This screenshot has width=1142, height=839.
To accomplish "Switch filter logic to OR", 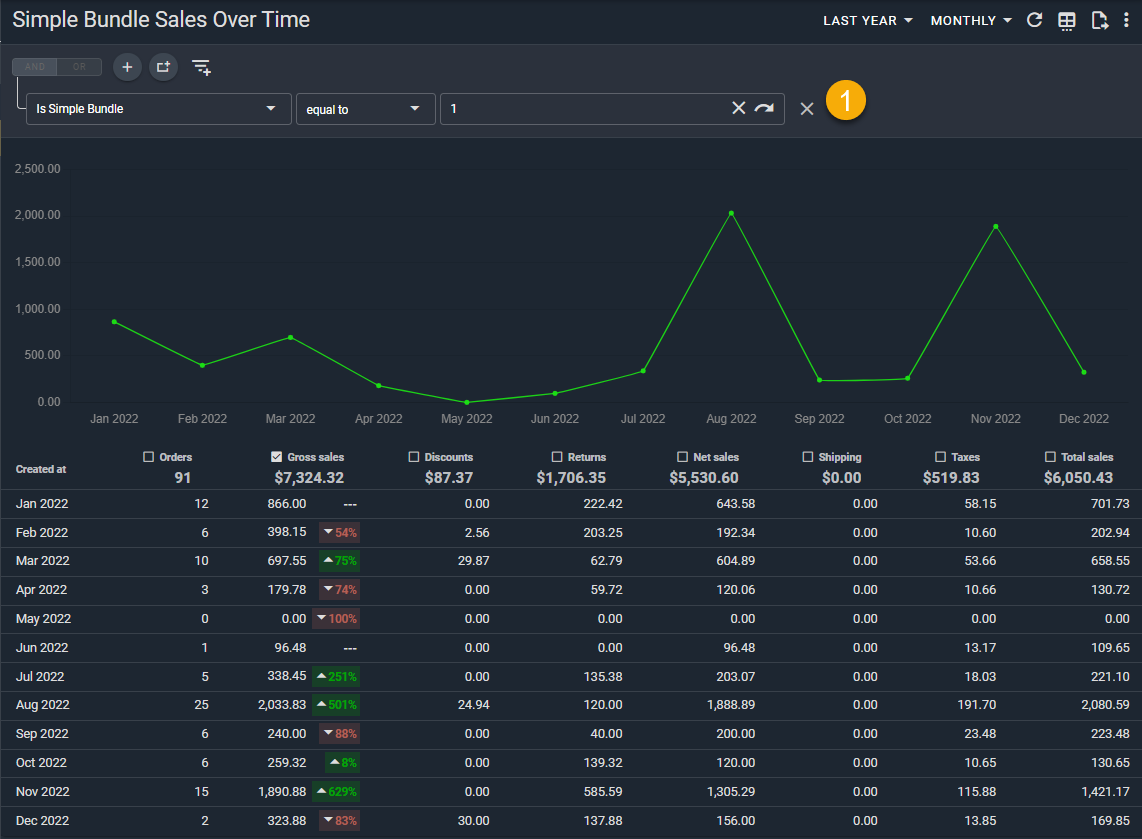I will coord(80,67).
